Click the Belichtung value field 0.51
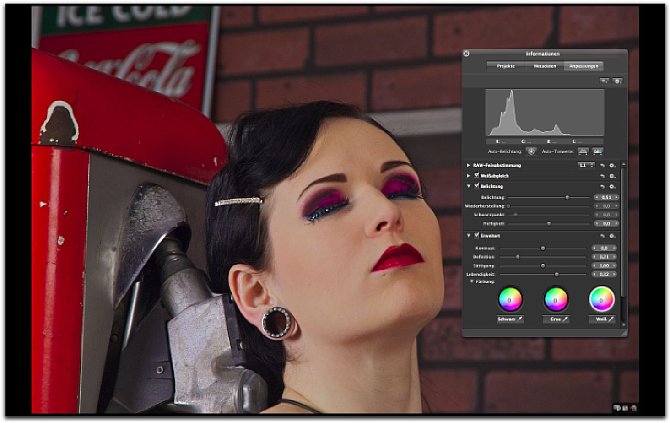The height and width of the screenshot is (423, 670). (606, 197)
